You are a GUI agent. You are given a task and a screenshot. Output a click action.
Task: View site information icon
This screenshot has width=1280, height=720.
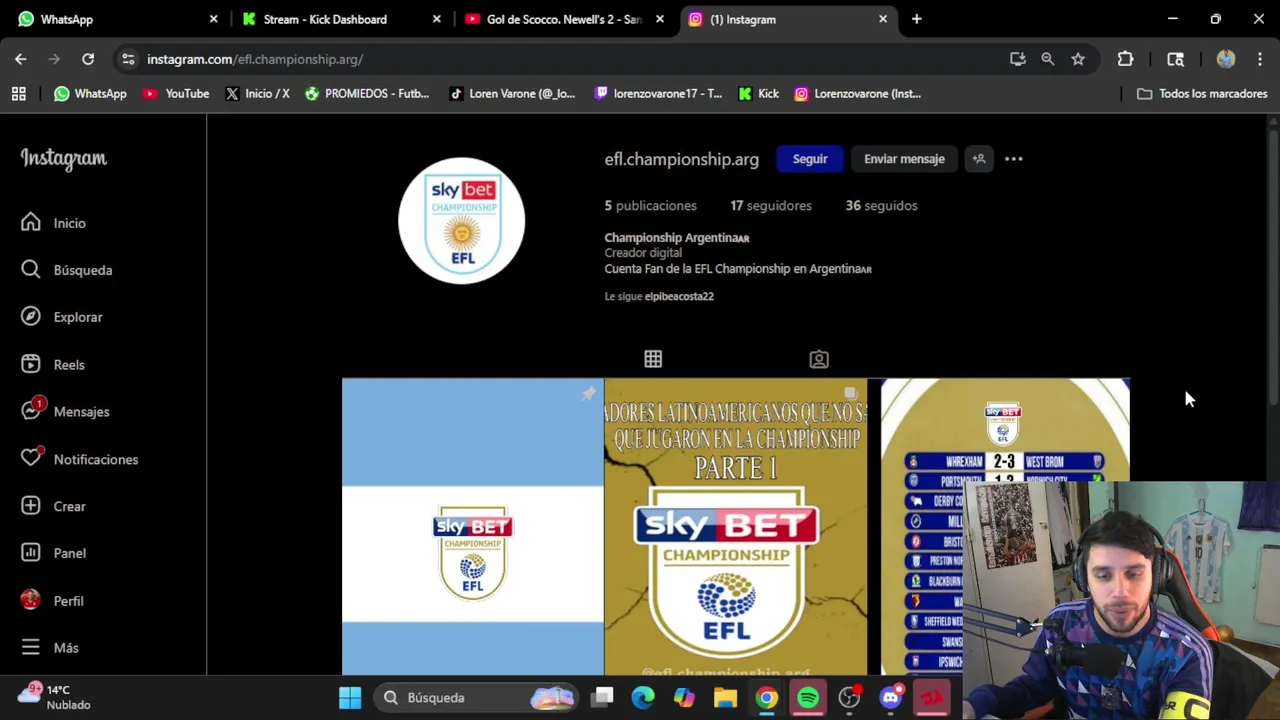pos(128,59)
